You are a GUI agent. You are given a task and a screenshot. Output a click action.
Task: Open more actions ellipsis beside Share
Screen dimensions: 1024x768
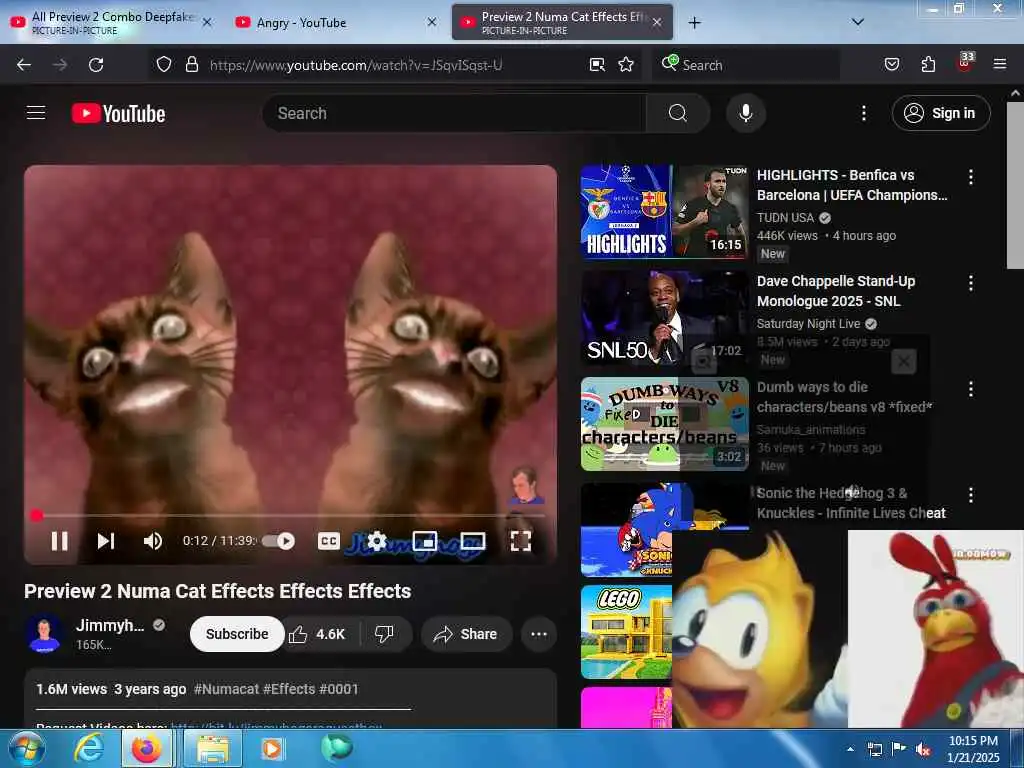click(x=539, y=634)
